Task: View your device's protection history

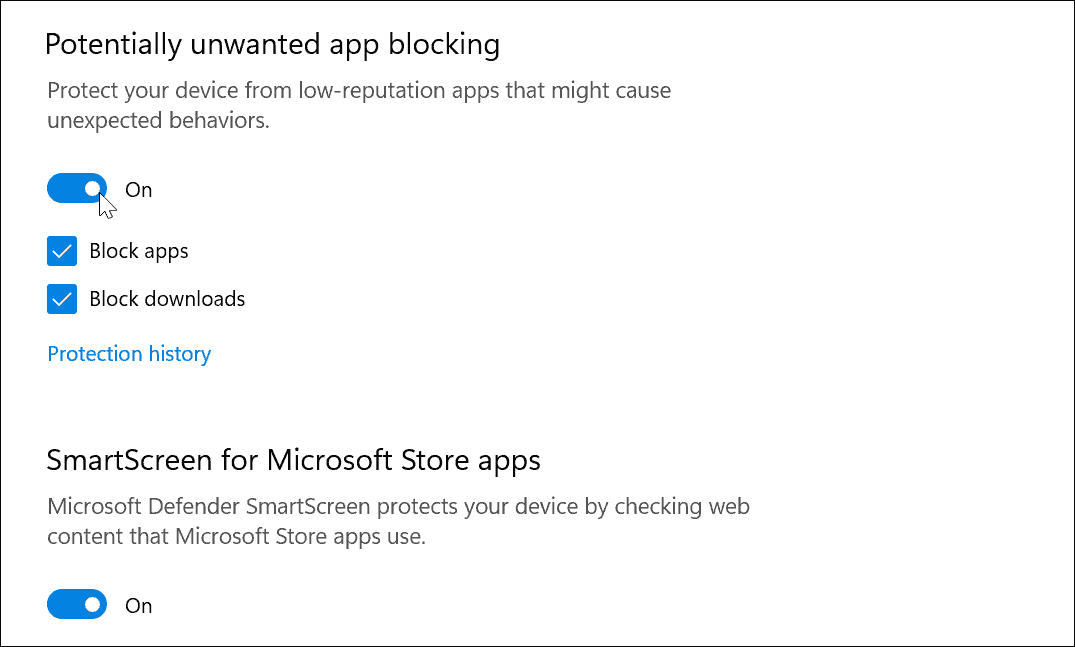Action: click(x=128, y=353)
